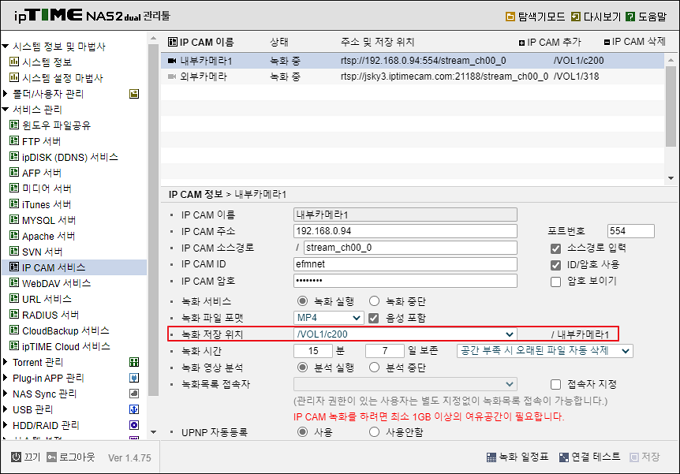
Task: Click the 연결 테스트 button
Action: [590, 457]
